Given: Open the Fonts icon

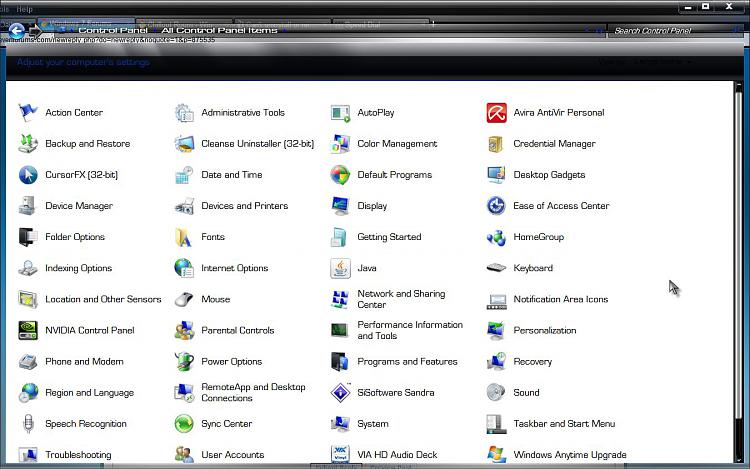Looking at the screenshot, I should coord(184,237).
